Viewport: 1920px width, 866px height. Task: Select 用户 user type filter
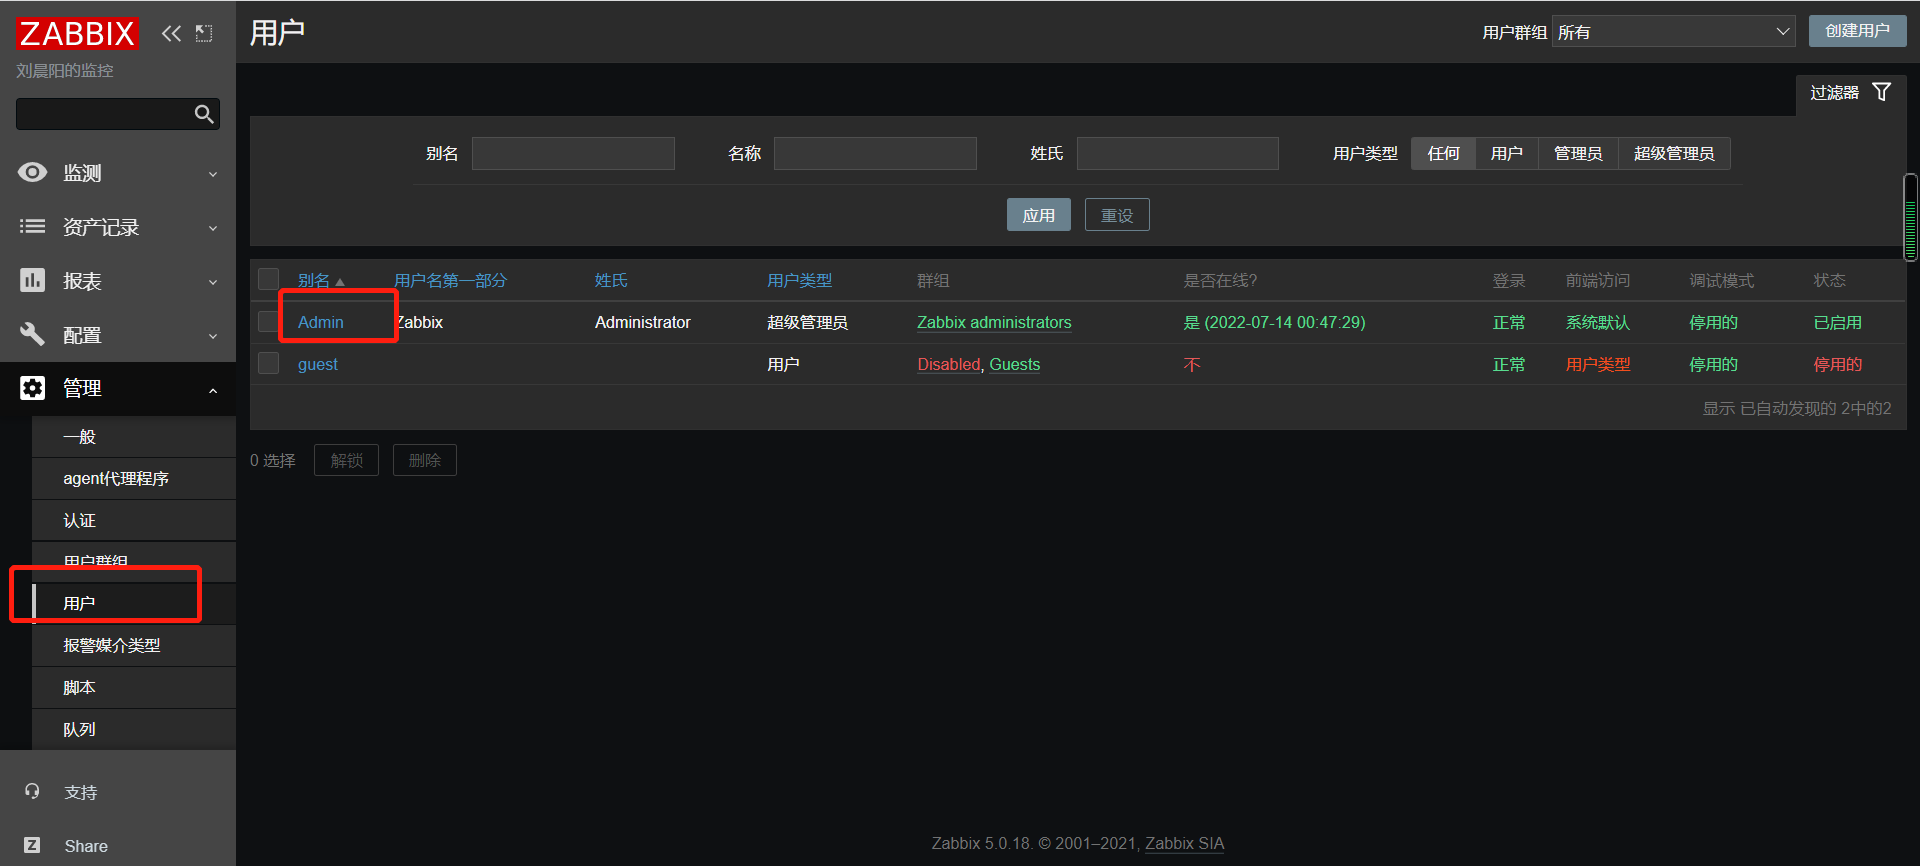[x=1506, y=153]
